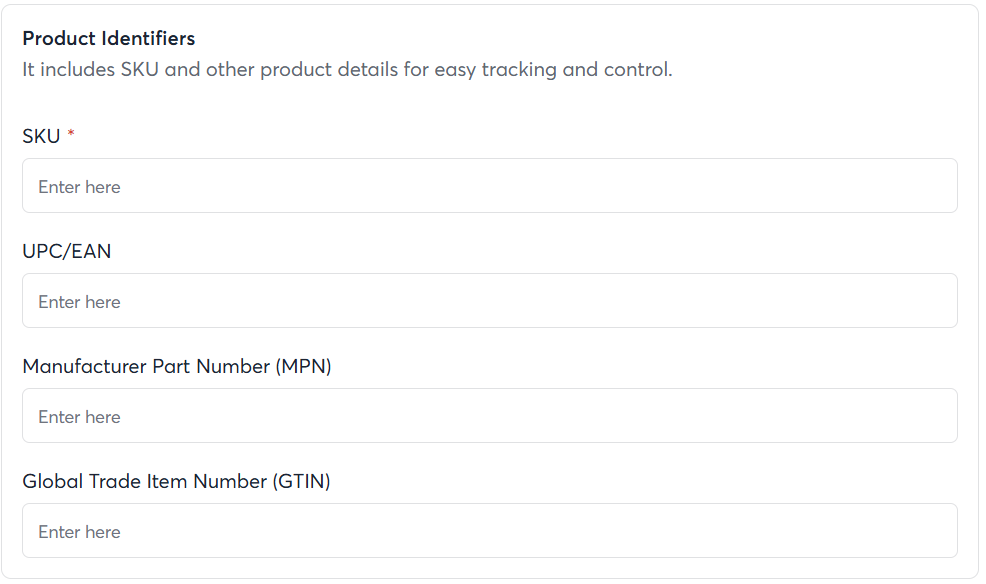Click "Enter here" placeholder in GTIN box
Viewport: 986px width, 584px height.
[x=79, y=532]
